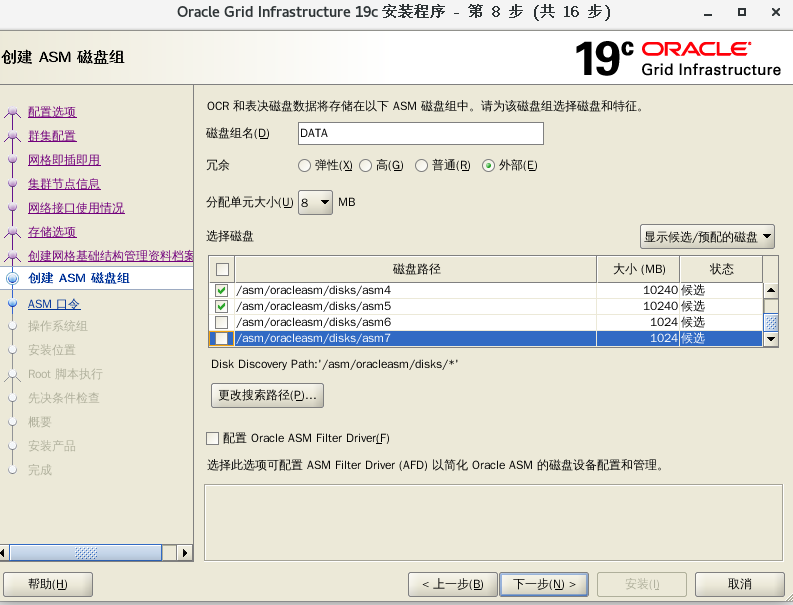793x605 pixels.
Task: Select 高(G) redundancy radio button
Action: 365,165
